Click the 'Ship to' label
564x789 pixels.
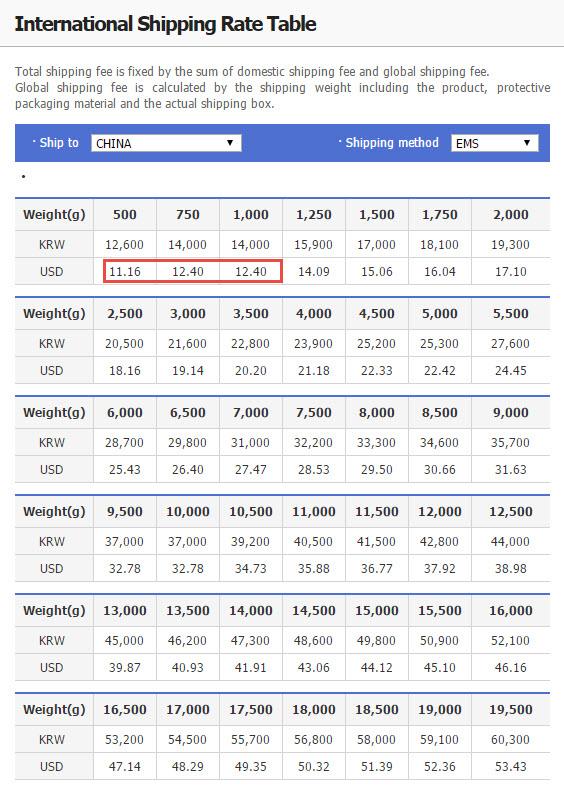[59, 143]
